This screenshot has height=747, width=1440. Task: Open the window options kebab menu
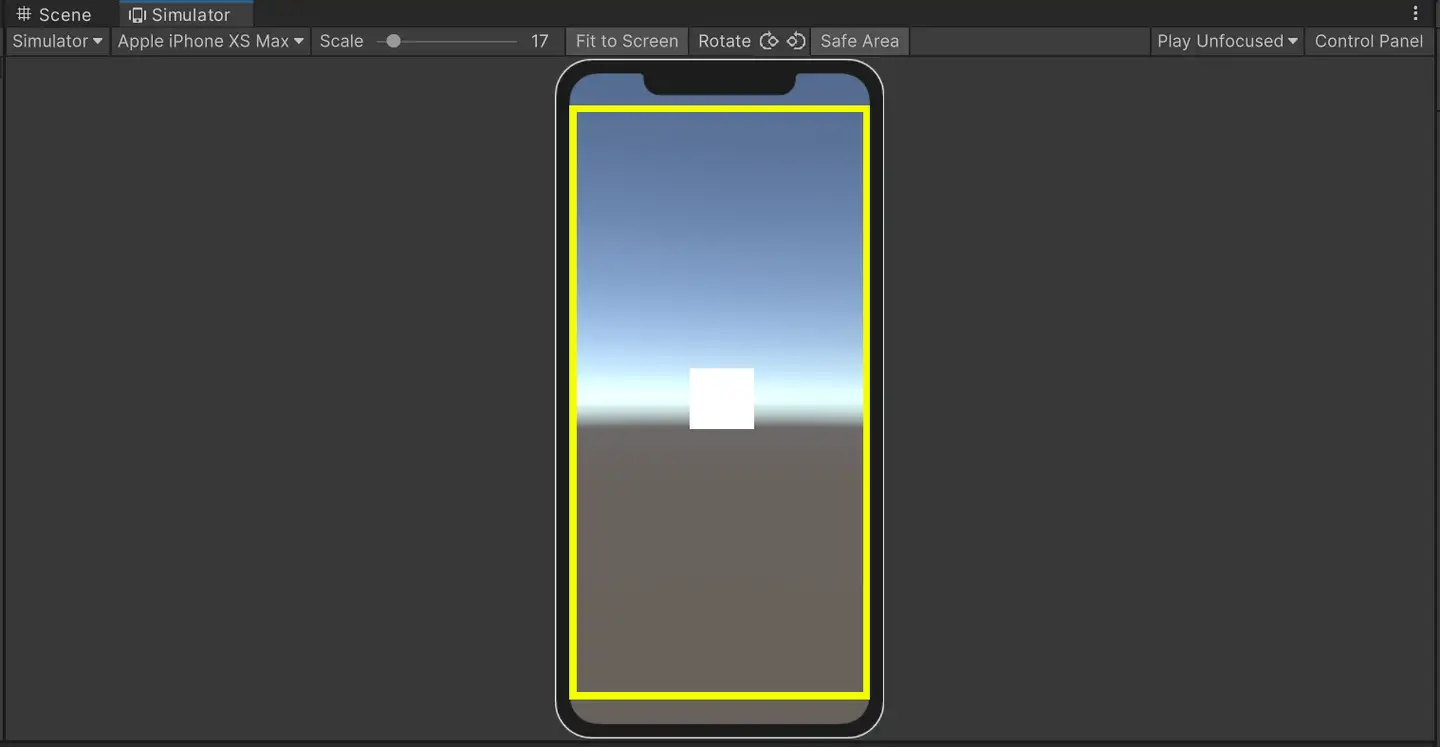(1415, 14)
